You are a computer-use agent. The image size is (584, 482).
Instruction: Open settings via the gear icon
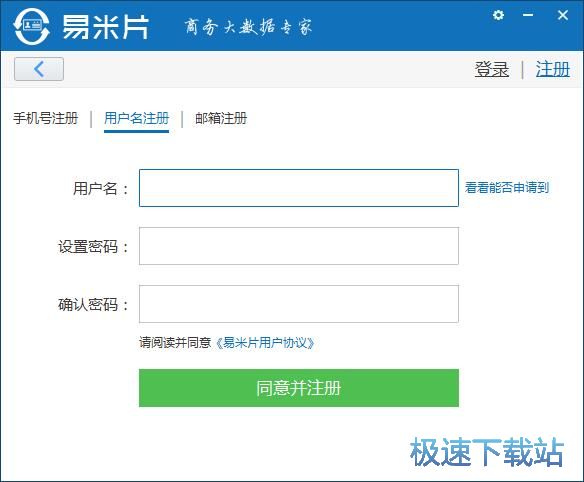[498, 15]
